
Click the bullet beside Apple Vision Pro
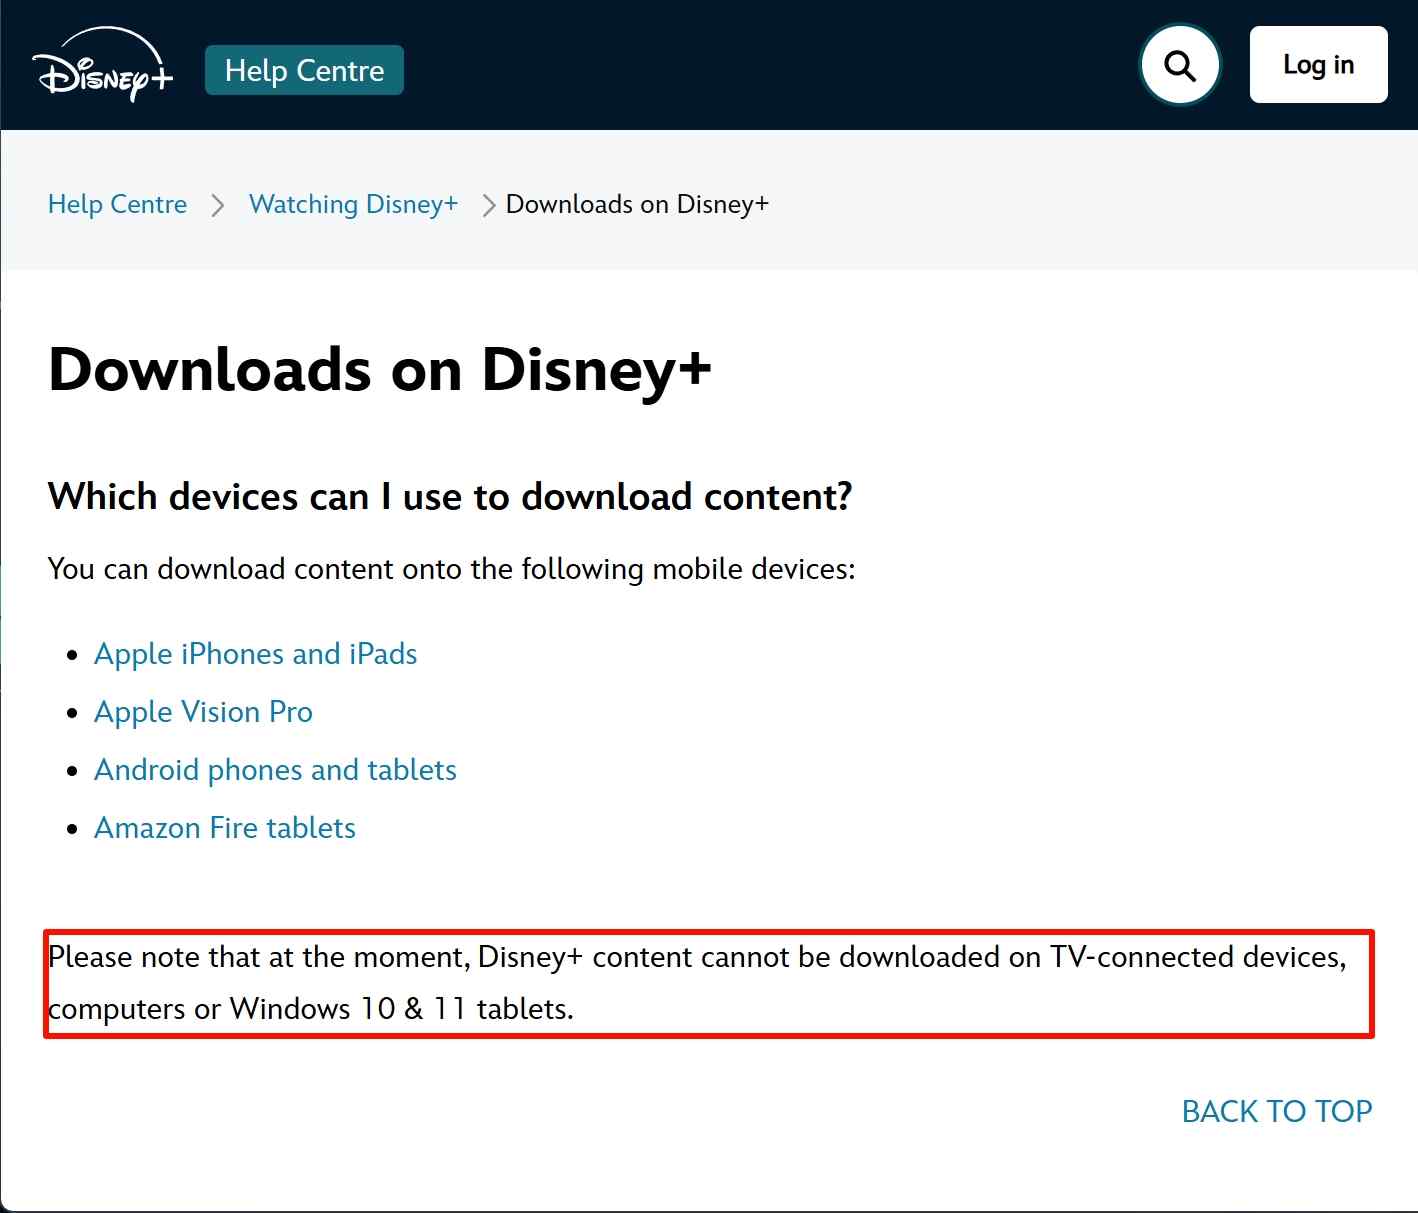(x=71, y=711)
